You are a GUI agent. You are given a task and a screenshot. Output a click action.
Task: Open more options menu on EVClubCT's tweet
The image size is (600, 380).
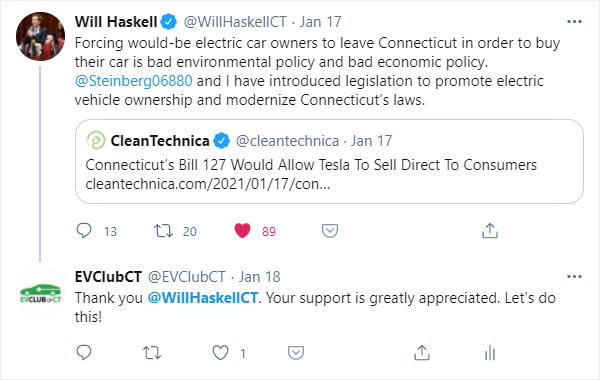tap(574, 277)
